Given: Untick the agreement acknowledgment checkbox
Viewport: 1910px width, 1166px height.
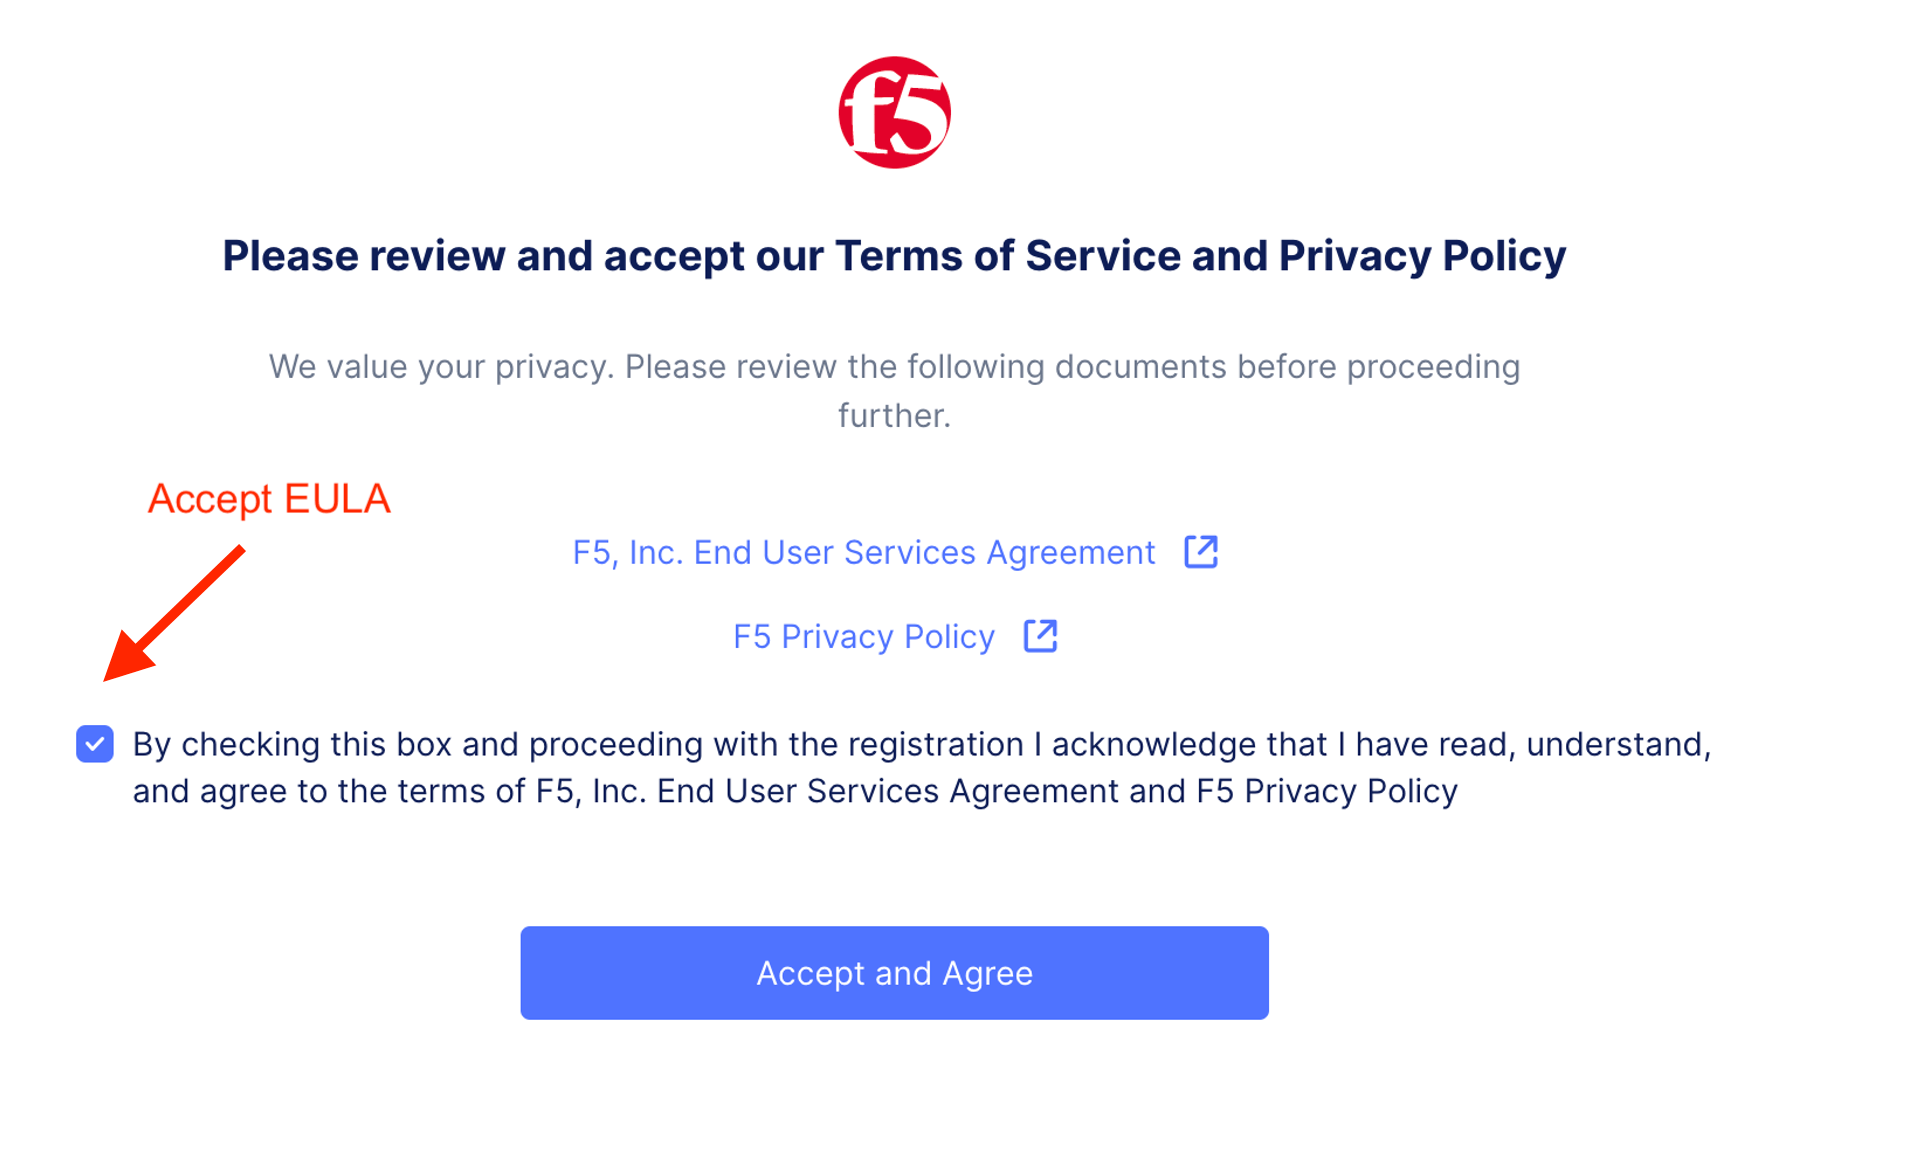Looking at the screenshot, I should click(x=95, y=744).
